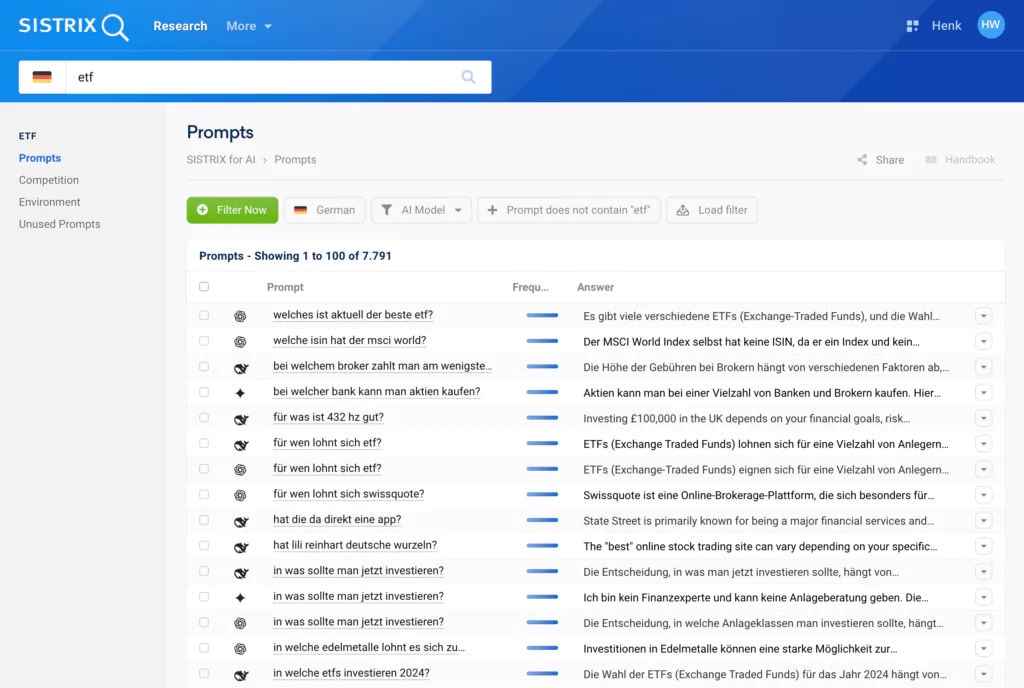Open the AI Model filter dropdown
The image size is (1024, 688).
click(421, 210)
